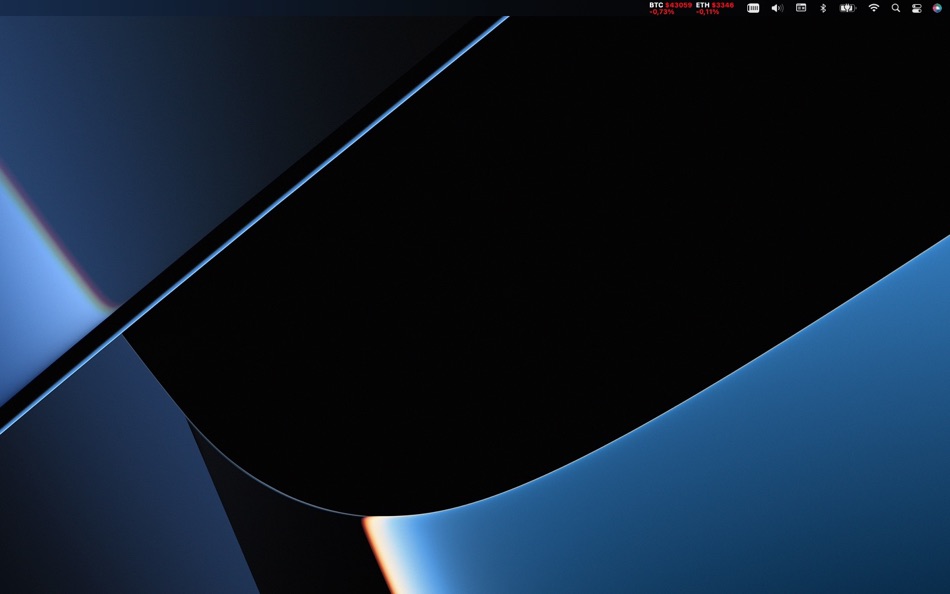Activate Siri via the colorful circle icon
Screen dimensions: 950x594
pyautogui.click(x=937, y=8)
